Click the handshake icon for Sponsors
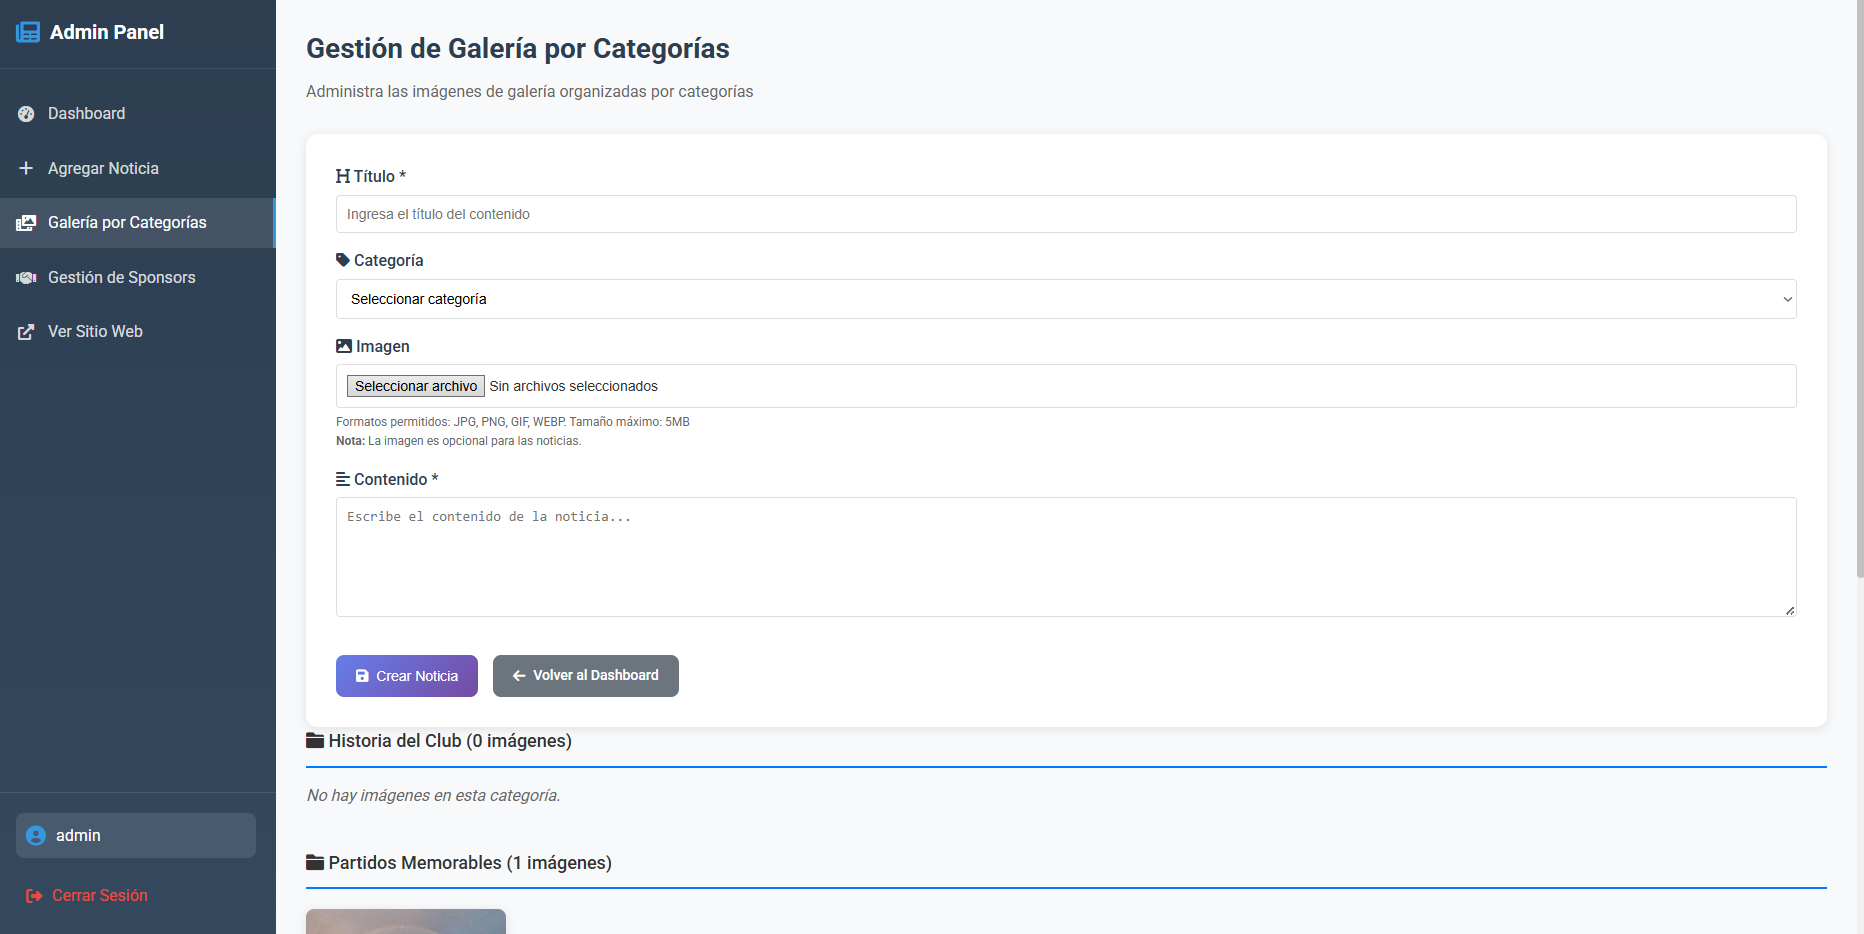The height and width of the screenshot is (934, 1864). (x=26, y=278)
